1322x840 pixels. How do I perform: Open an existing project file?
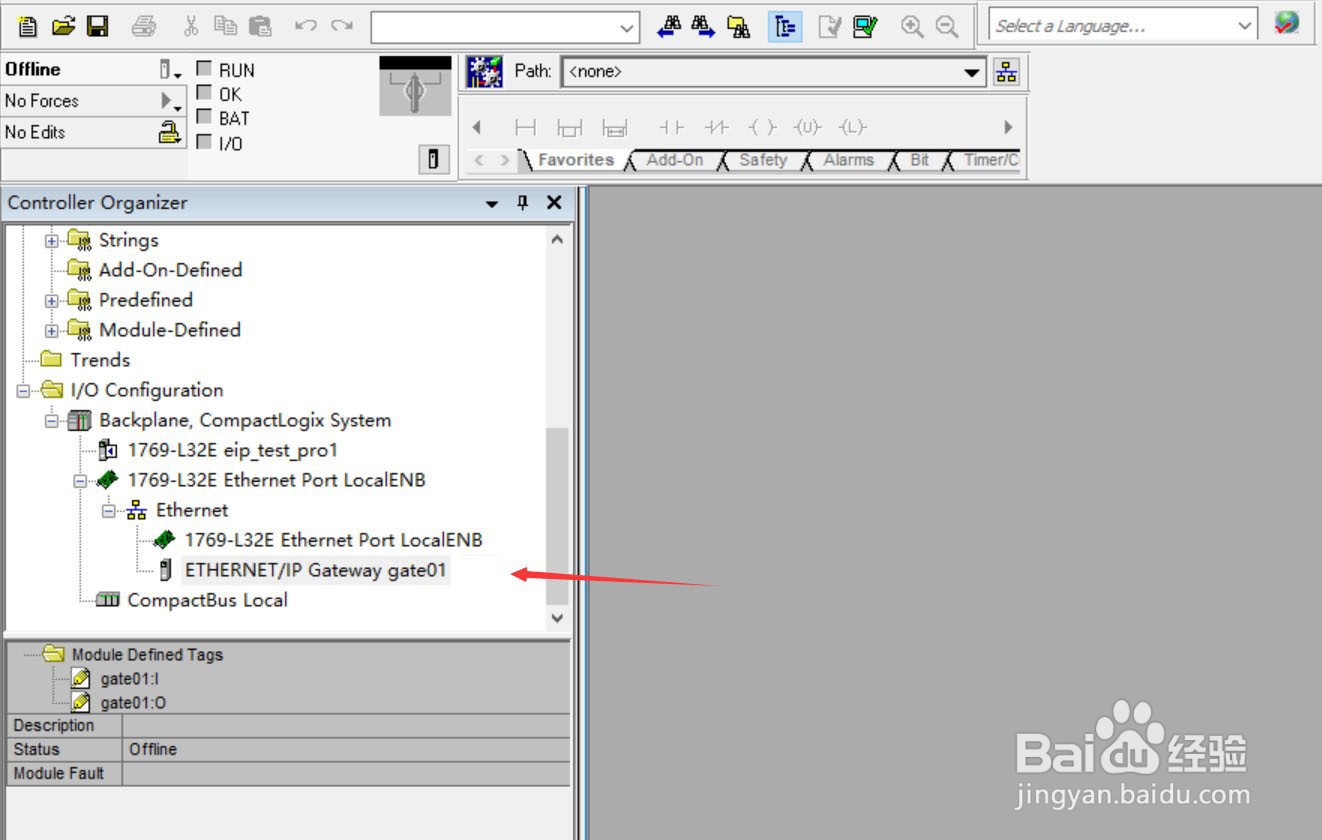[63, 27]
